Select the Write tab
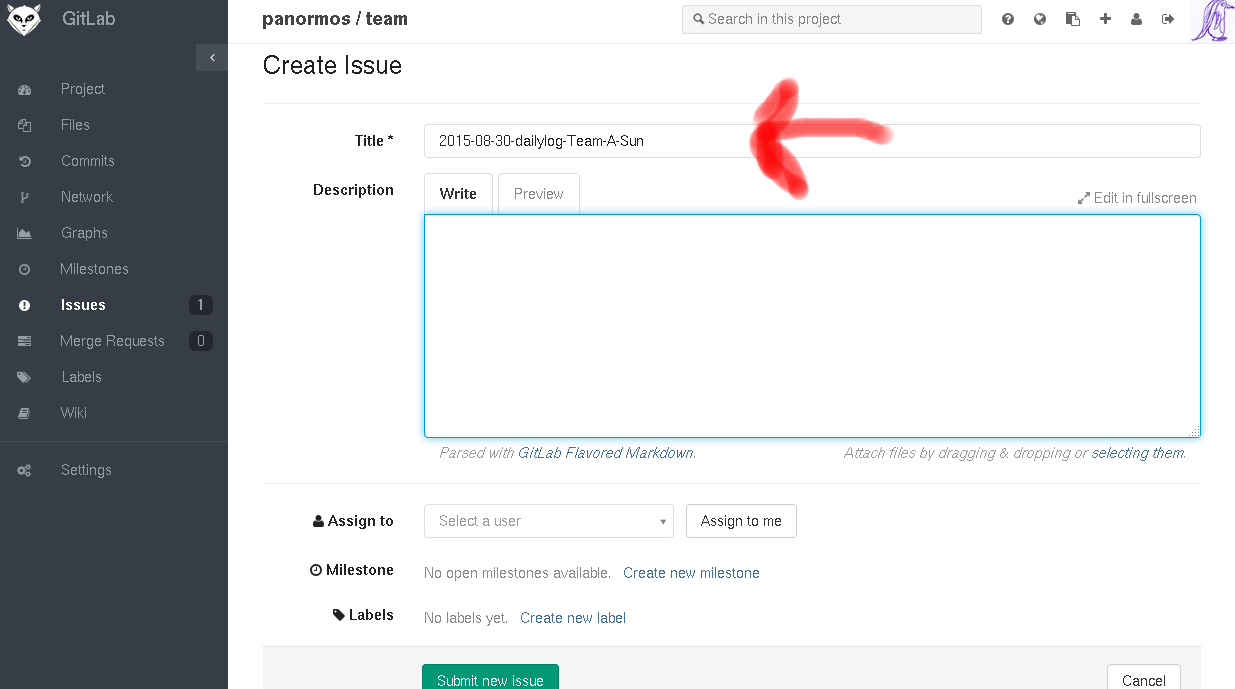Viewport: 1235px width, 689px height. [x=458, y=194]
